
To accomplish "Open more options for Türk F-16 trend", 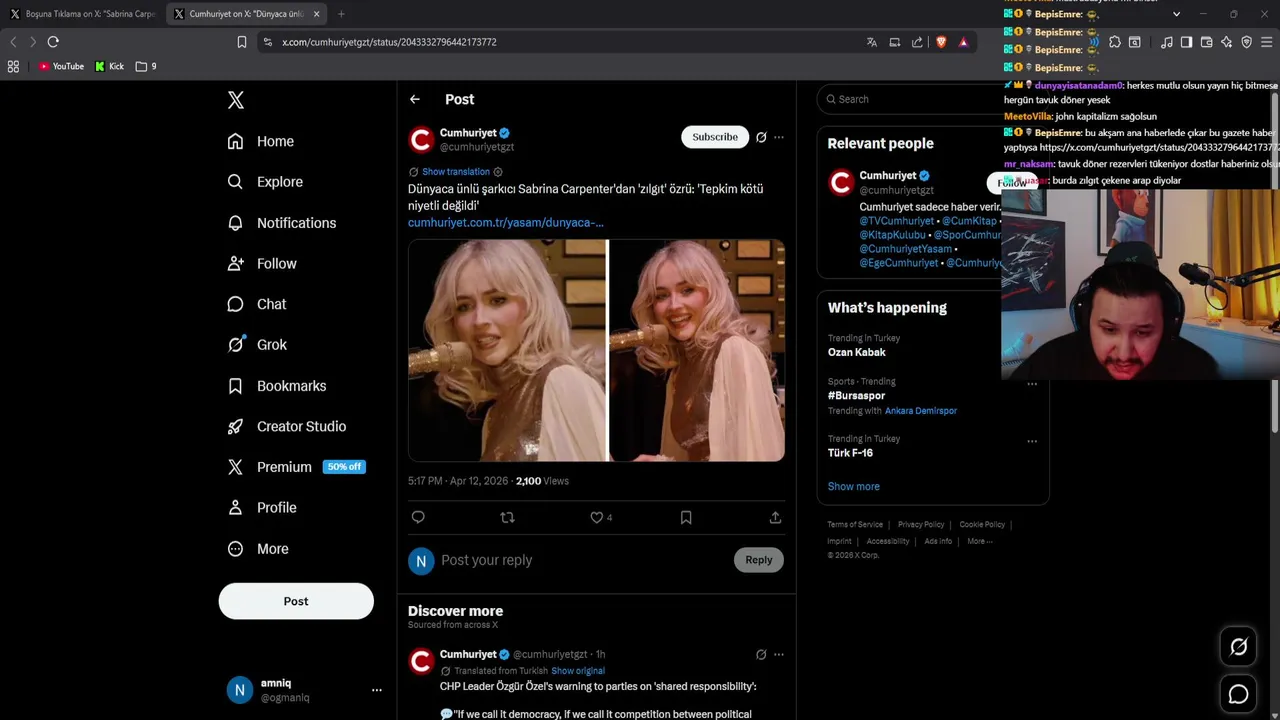I will [x=1032, y=441].
